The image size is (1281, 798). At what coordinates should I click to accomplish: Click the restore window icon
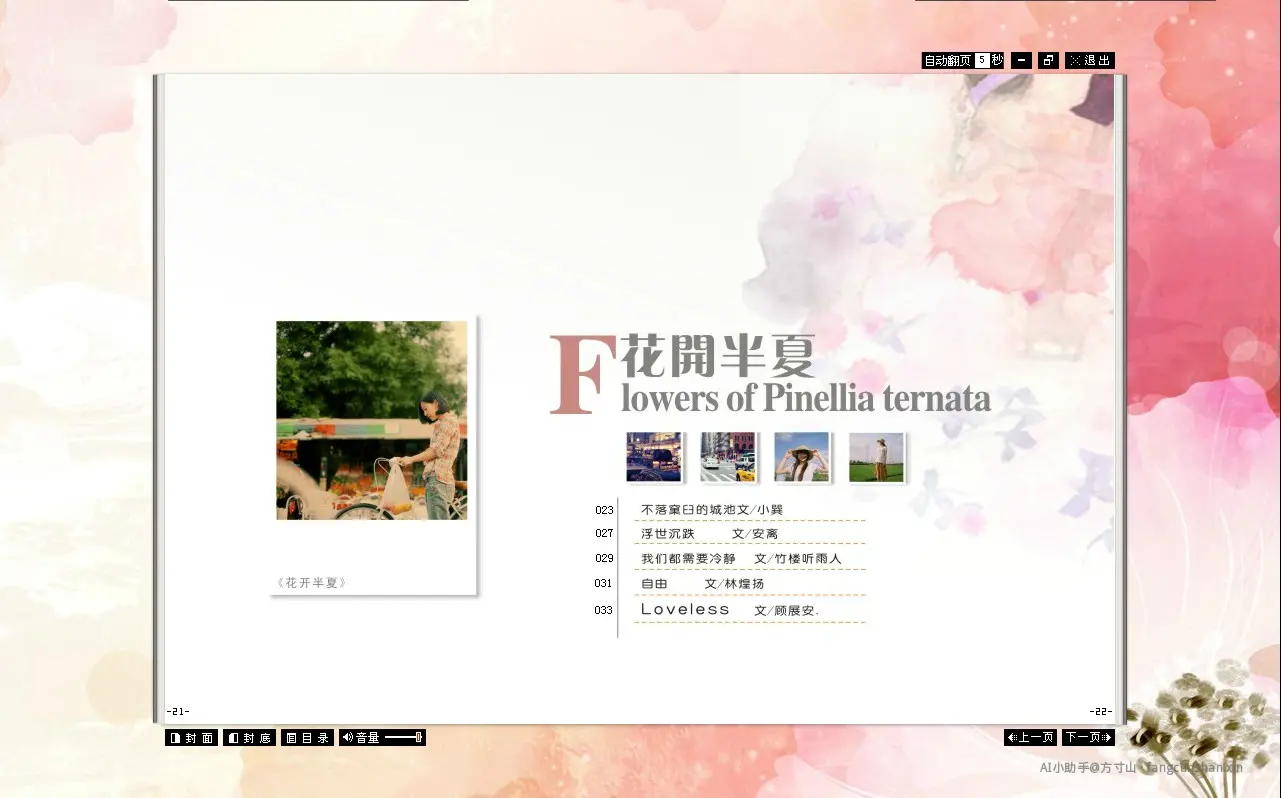(1048, 60)
